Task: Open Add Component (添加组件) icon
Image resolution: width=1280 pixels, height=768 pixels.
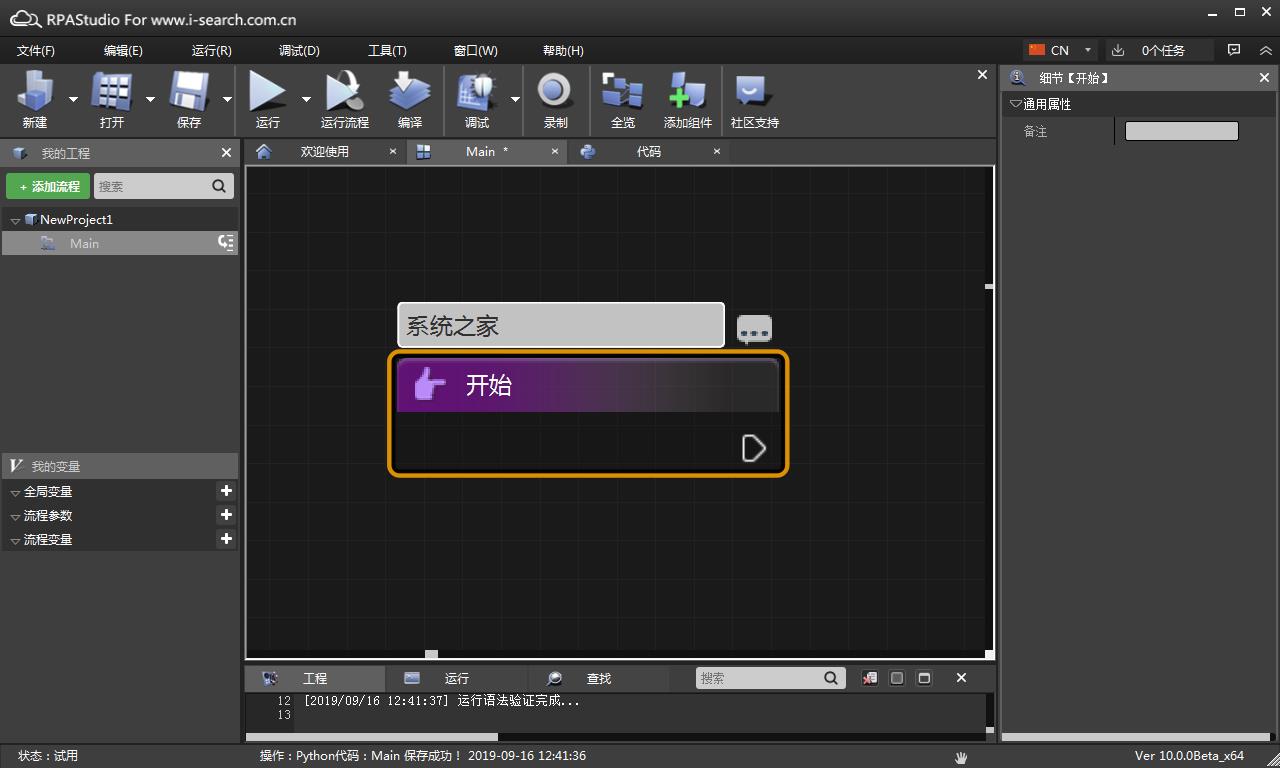Action: pyautogui.click(x=687, y=100)
